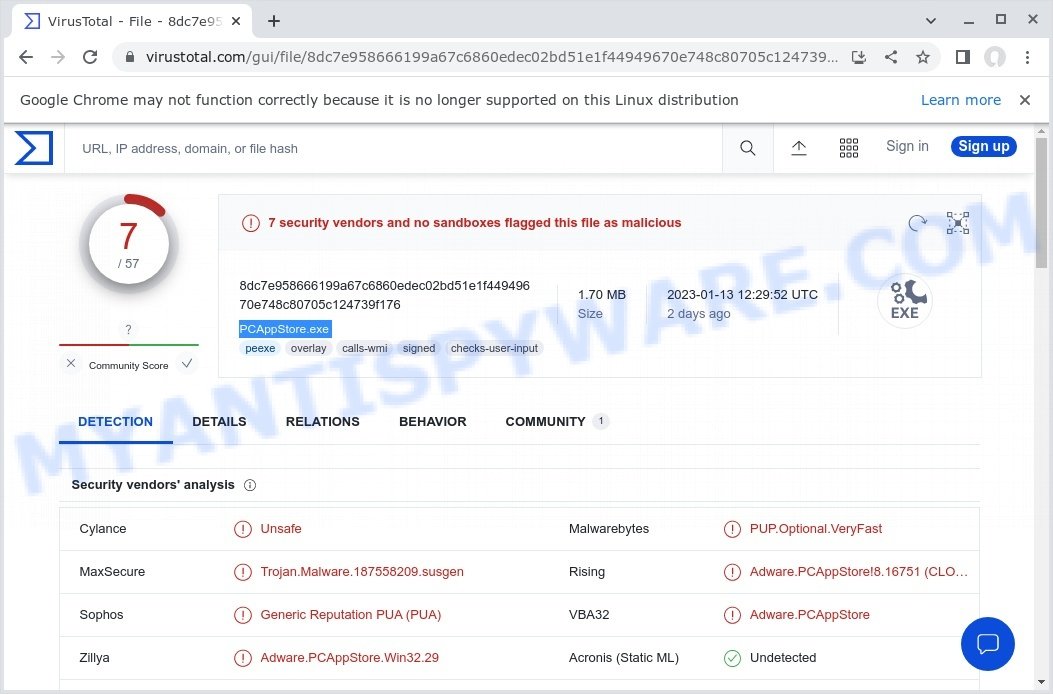Click the upload file icon
The height and width of the screenshot is (694, 1053).
coord(798,148)
